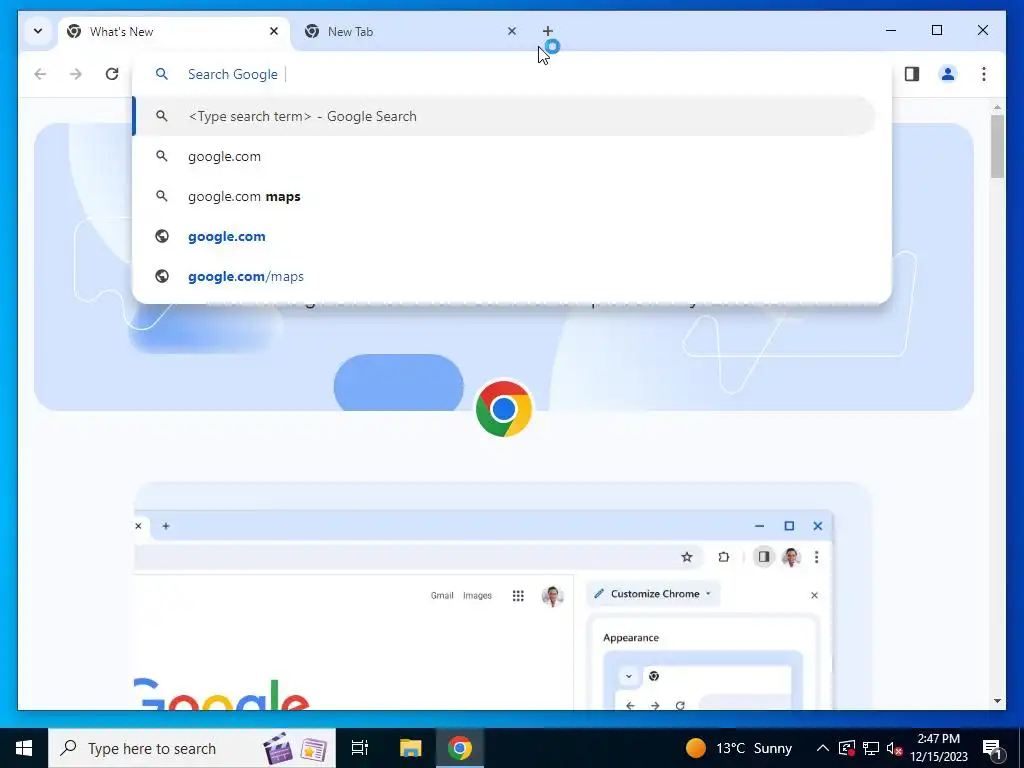Image resolution: width=1024 pixels, height=768 pixels.
Task: Open the google.com/maps URL suggestion
Action: (x=504, y=276)
